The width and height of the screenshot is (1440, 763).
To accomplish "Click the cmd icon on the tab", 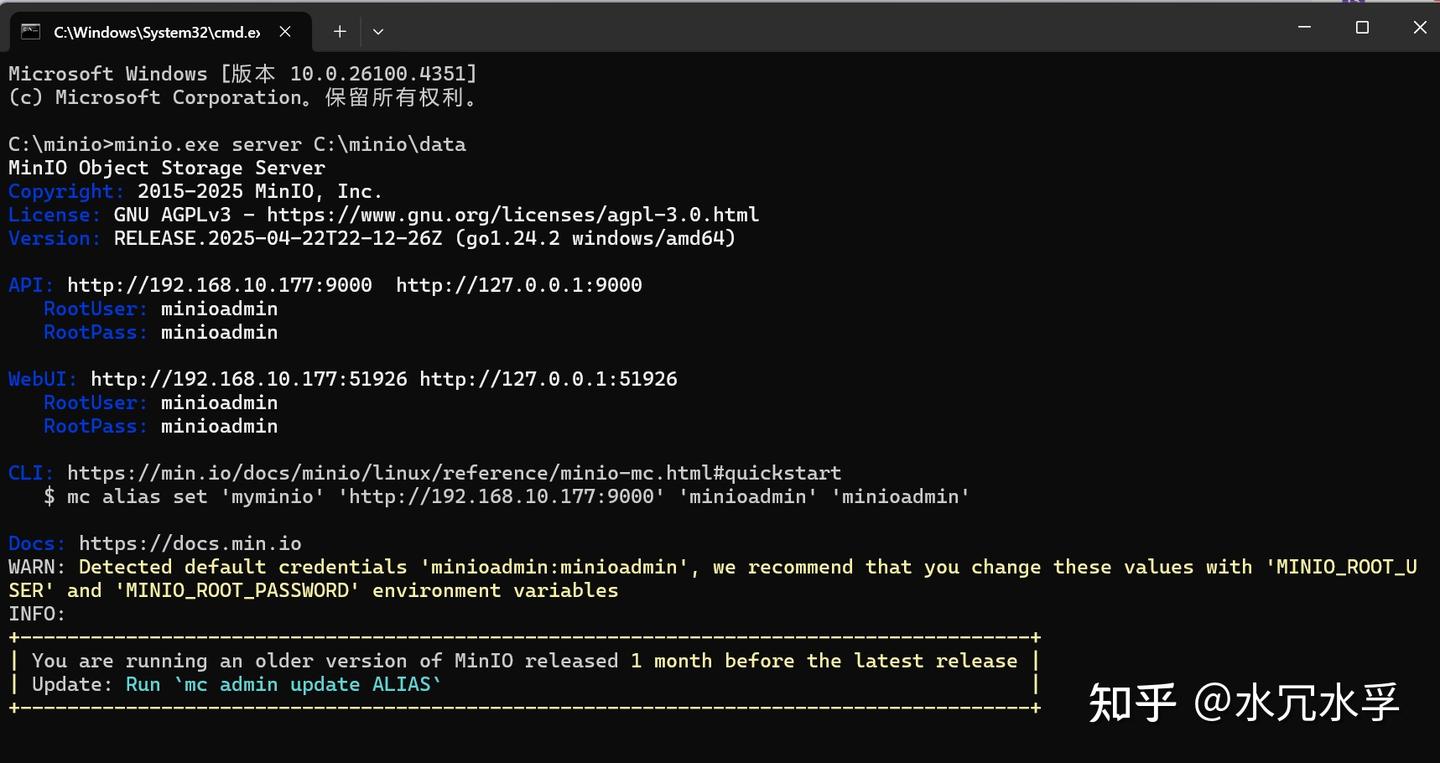I will coord(31,32).
